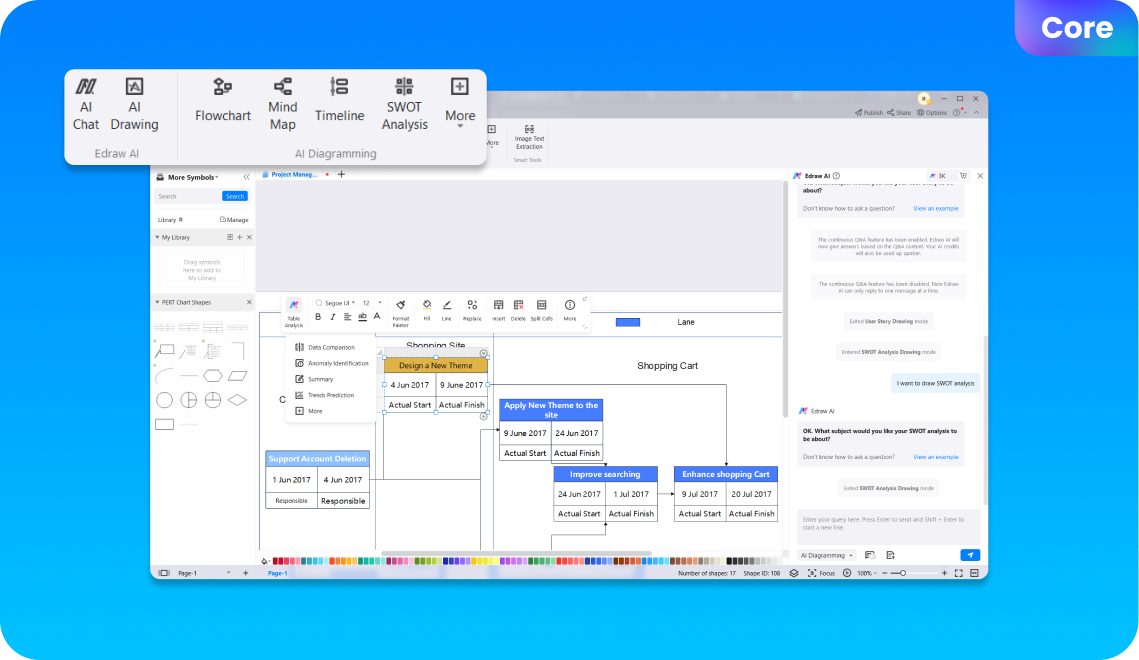Toggle italic text formatting
Screen dimensions: 1139x660
333,317
